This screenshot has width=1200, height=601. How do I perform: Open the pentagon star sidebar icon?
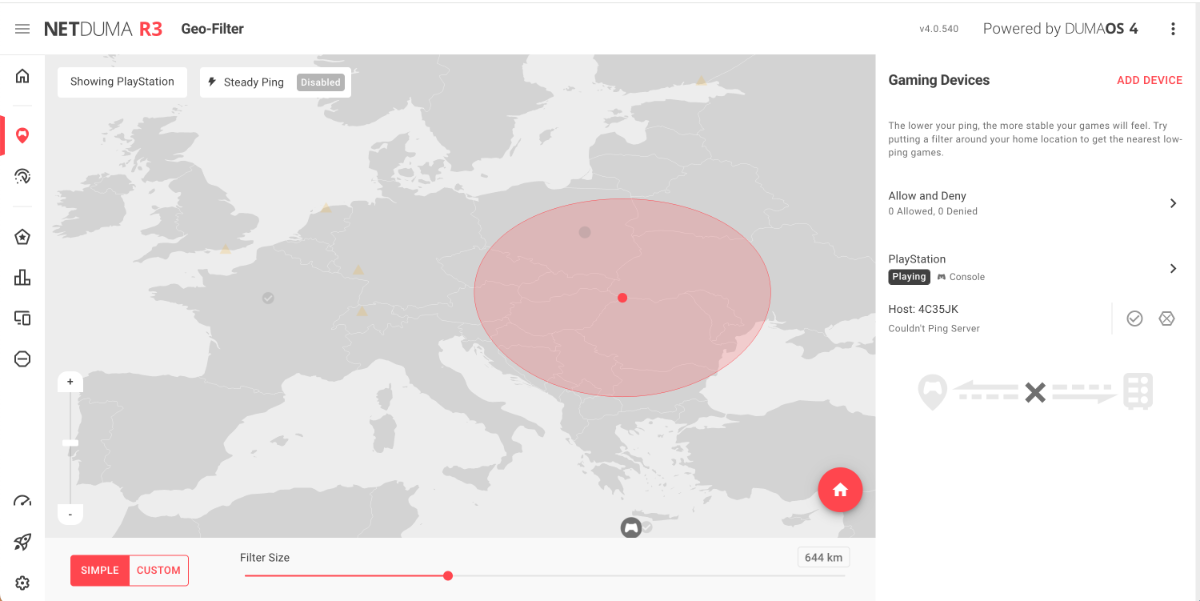(x=22, y=237)
